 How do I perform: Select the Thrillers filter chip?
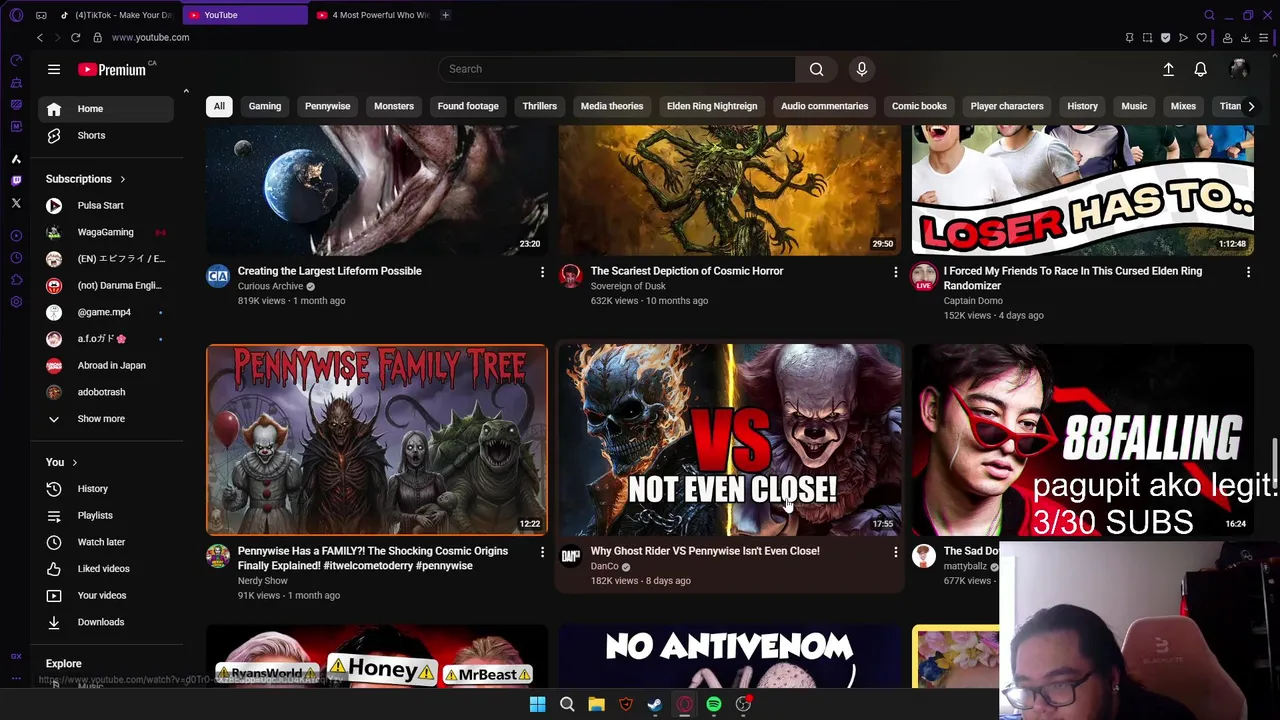tap(539, 106)
